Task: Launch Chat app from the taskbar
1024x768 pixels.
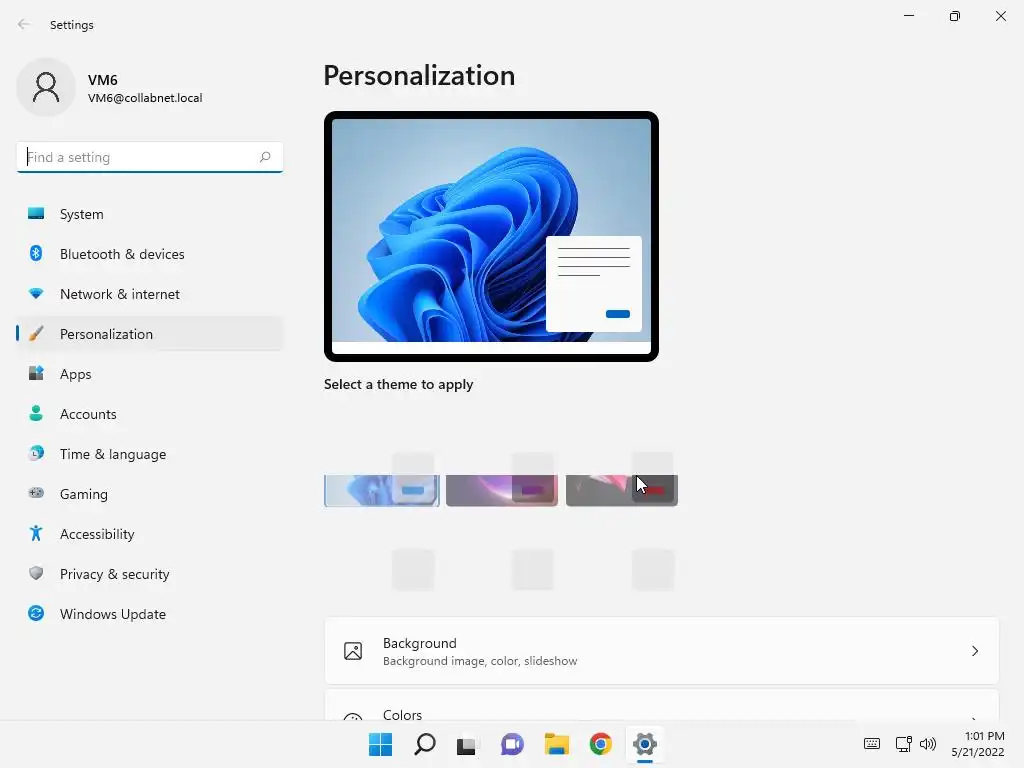Action: point(513,744)
